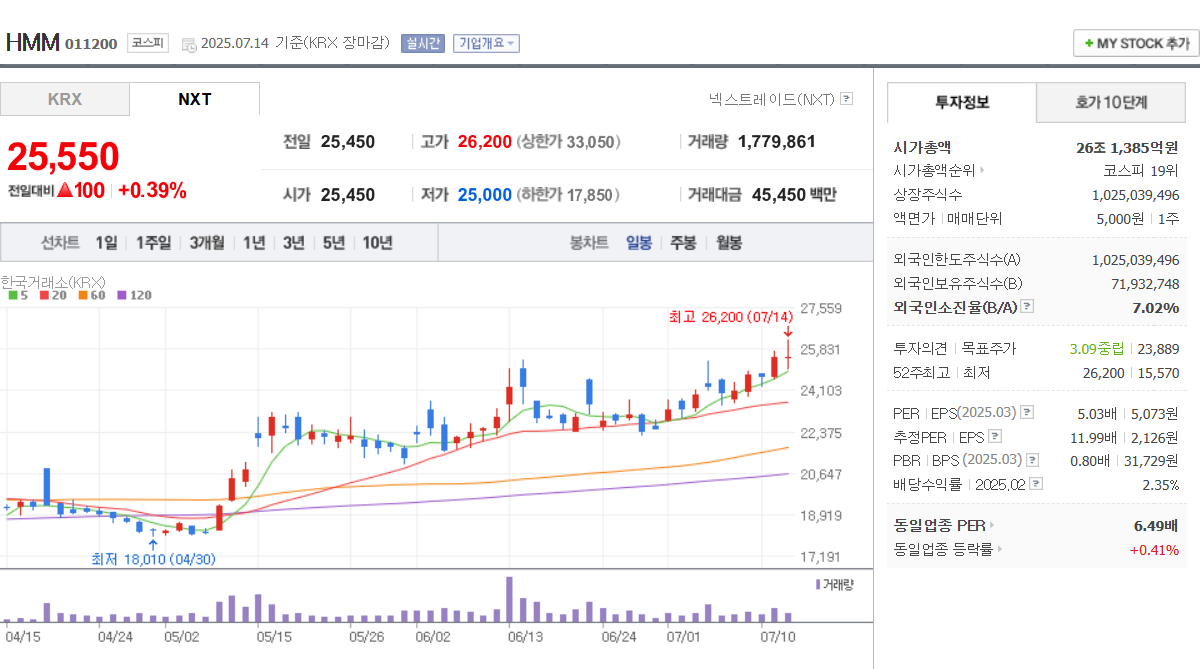Click the 동일업종 등락률 value +0.41%

coord(1154,549)
